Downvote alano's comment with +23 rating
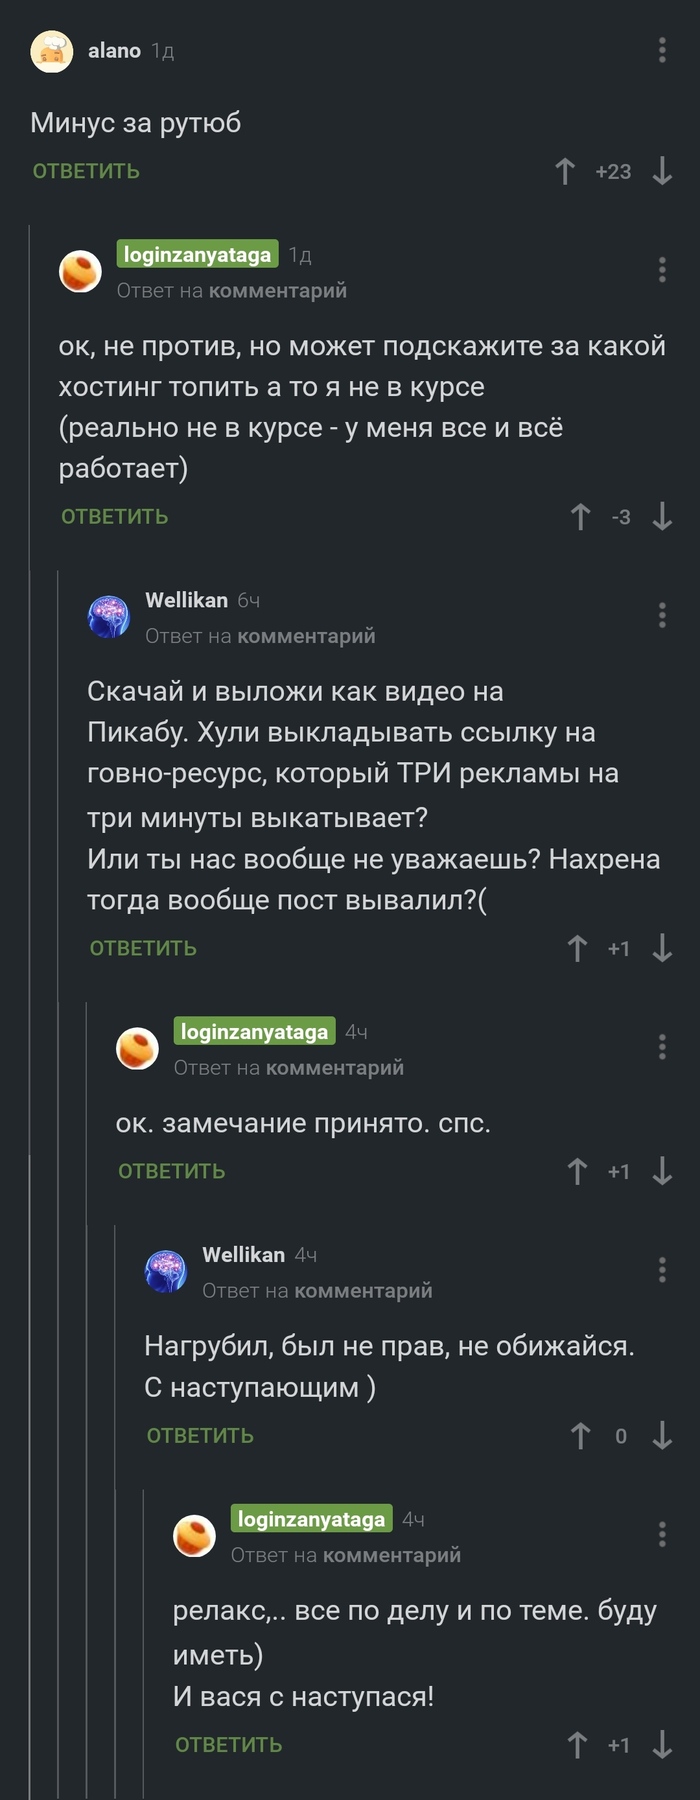The image size is (700, 1800). point(662,172)
